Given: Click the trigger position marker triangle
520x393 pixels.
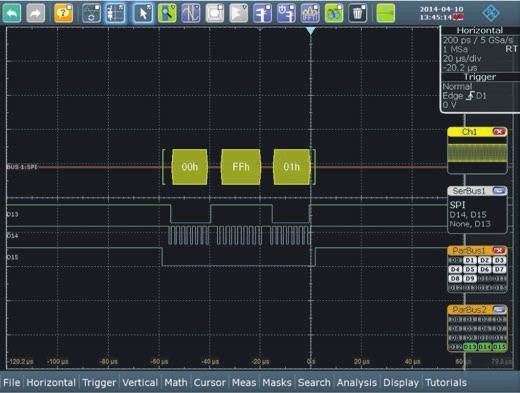Looking at the screenshot, I should point(311,31).
